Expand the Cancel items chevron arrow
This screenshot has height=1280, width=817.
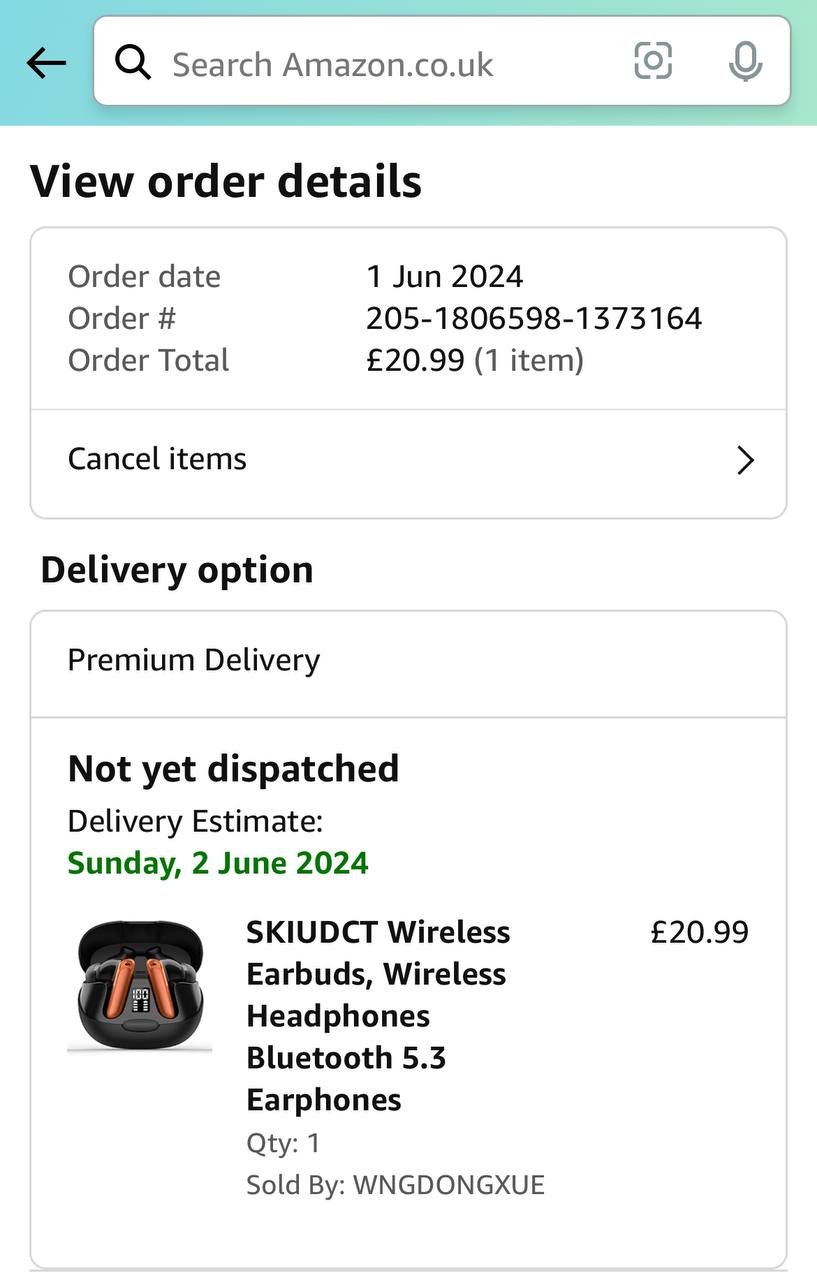(x=745, y=460)
